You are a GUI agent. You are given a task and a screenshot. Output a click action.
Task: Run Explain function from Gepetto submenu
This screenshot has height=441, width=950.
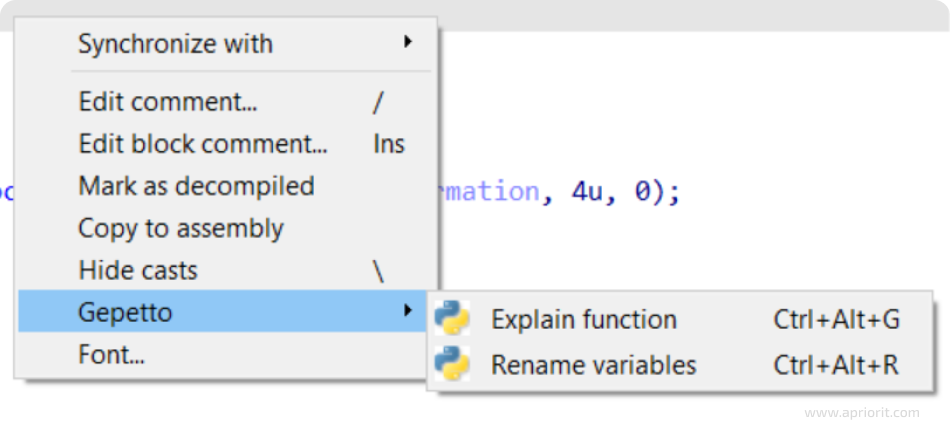coord(679,319)
